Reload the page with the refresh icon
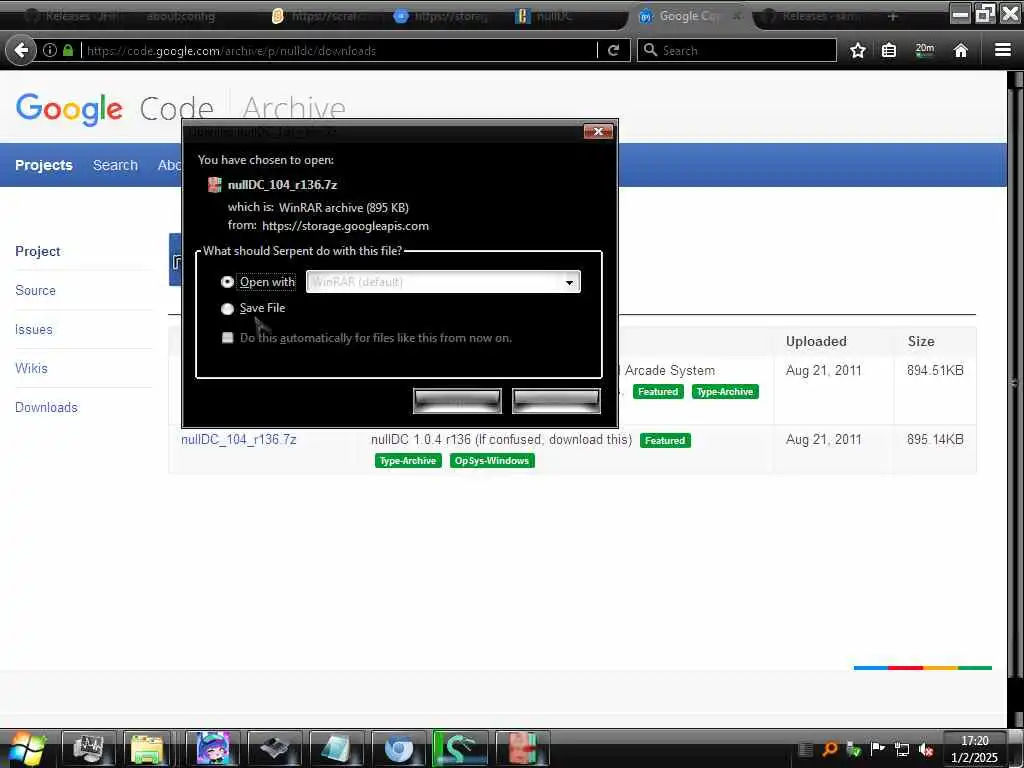Screen dimensions: 1024x768 pos(613,50)
